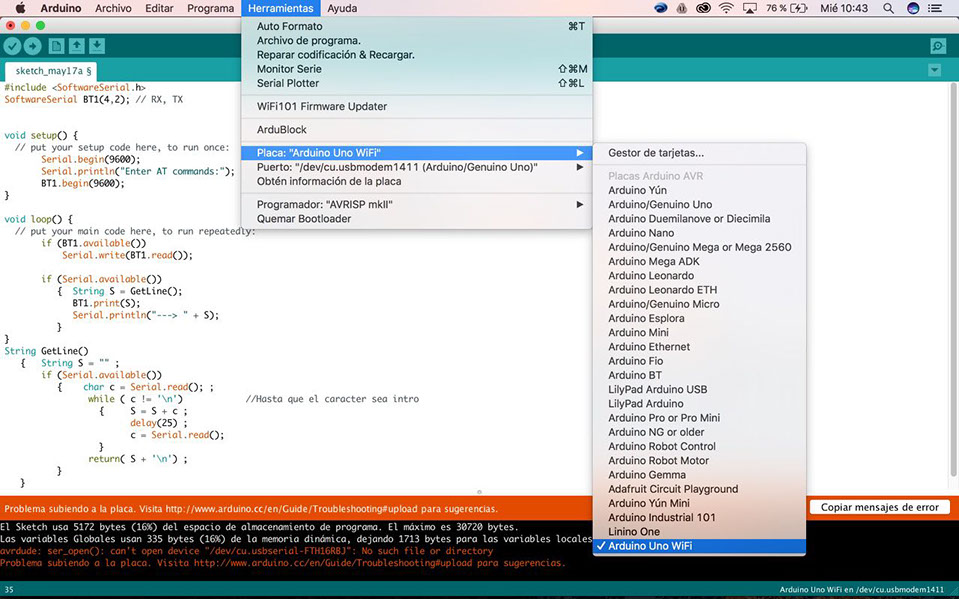This screenshot has height=599, width=959.
Task: Open the Apple menu
Action: pos(20,8)
